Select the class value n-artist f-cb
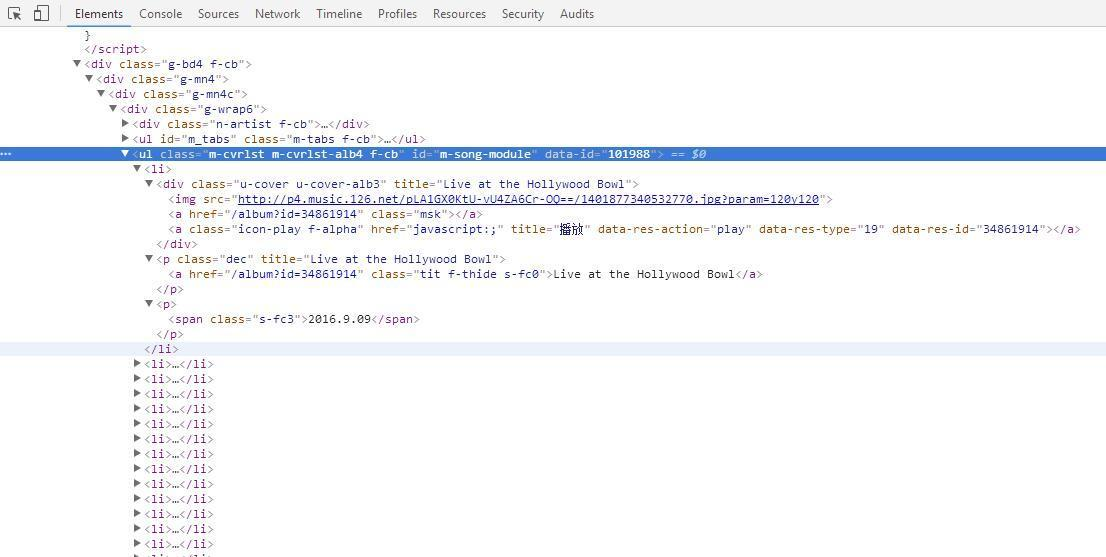Screen dimensions: 1106x557 (x=261, y=124)
